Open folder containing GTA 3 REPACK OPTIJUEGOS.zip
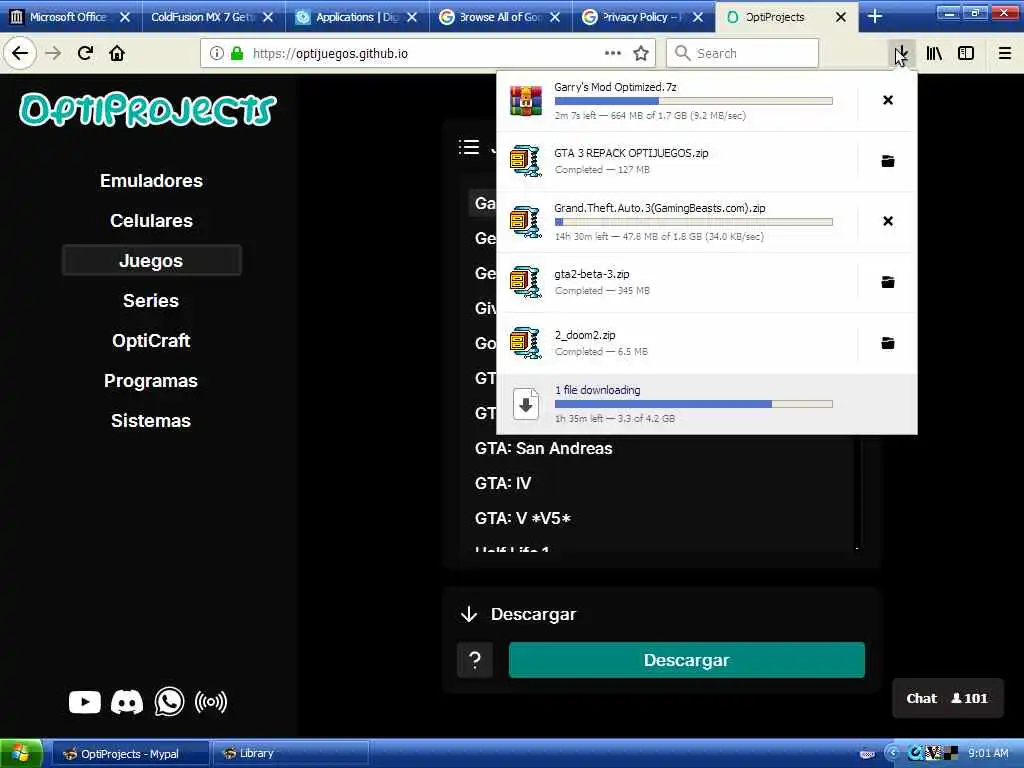The image size is (1024, 768). point(888,161)
